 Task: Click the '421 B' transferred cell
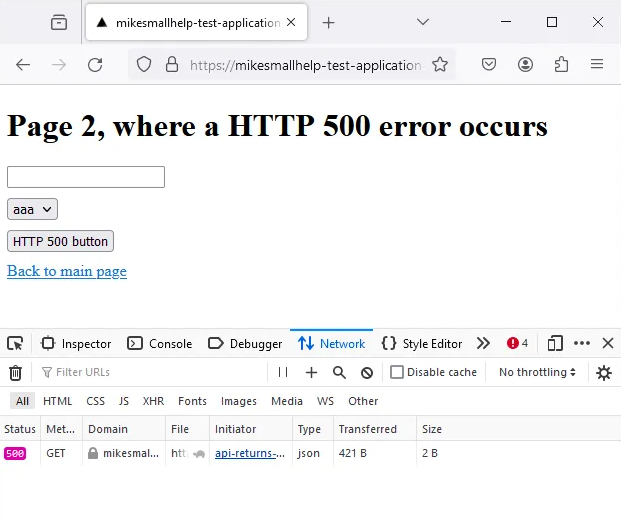(x=352, y=453)
